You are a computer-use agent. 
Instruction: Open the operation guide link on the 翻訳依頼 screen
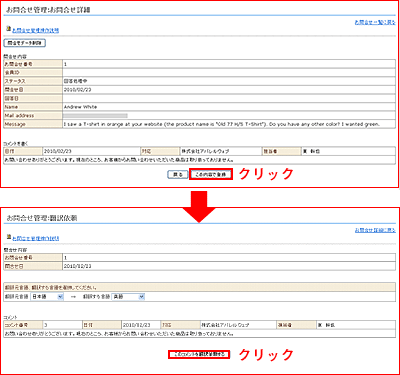[x=36, y=239]
